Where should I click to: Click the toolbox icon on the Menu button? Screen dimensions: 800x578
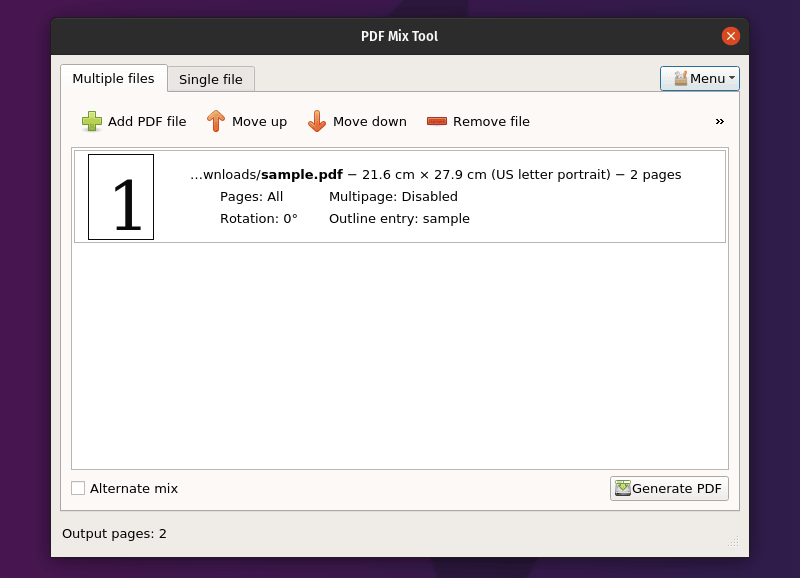point(680,78)
